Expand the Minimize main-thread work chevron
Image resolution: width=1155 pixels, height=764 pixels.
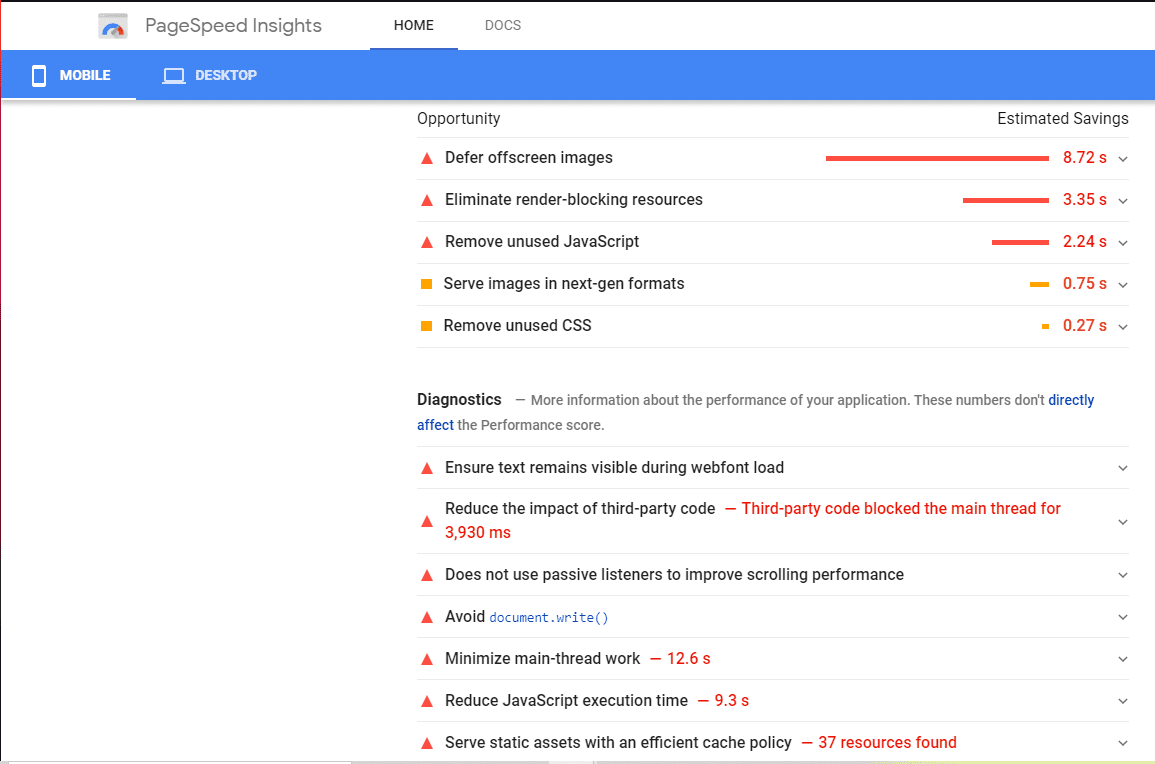1123,659
